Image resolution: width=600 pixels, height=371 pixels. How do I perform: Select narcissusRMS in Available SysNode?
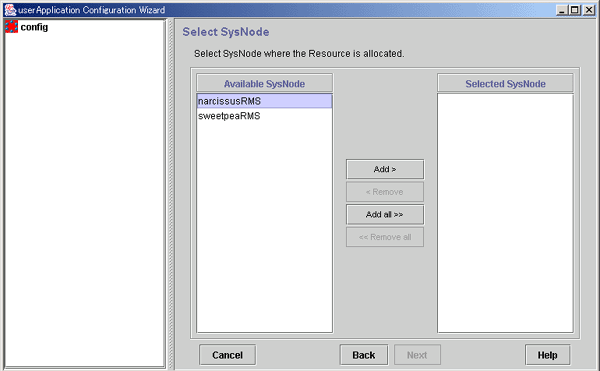point(264,101)
